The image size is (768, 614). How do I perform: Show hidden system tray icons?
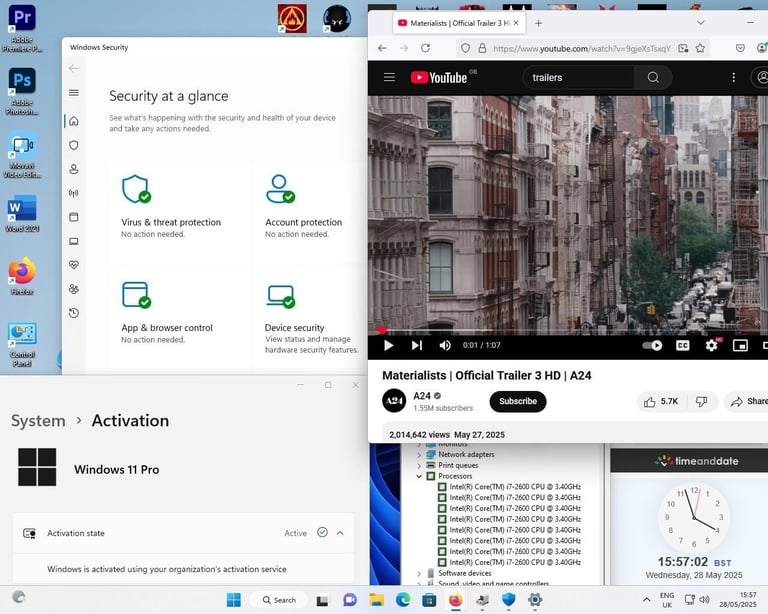click(647, 600)
